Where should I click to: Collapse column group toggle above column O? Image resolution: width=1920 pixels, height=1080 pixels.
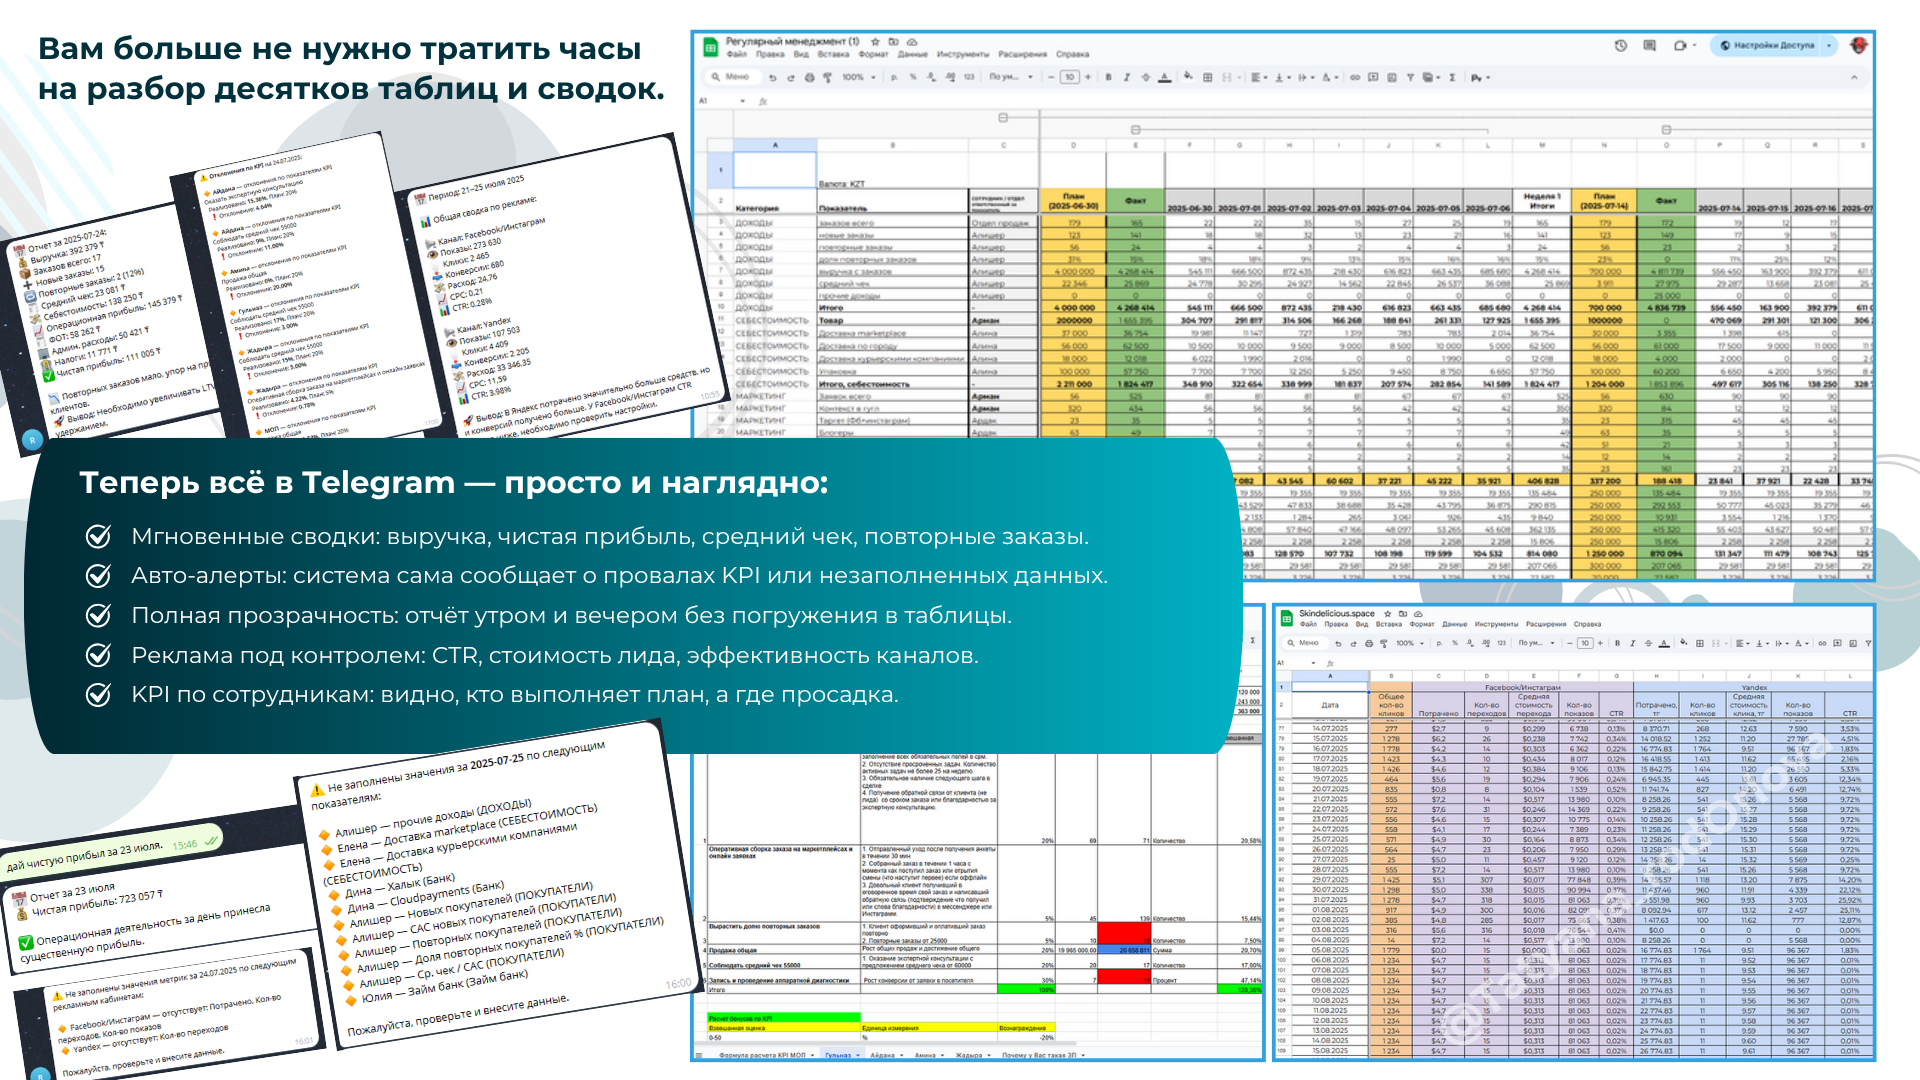click(1666, 130)
